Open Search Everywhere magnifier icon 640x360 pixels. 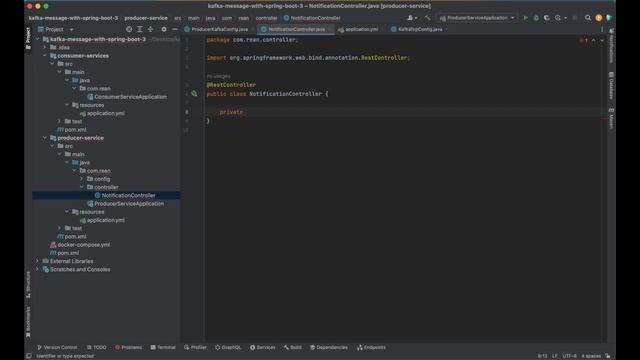[x=588, y=18]
